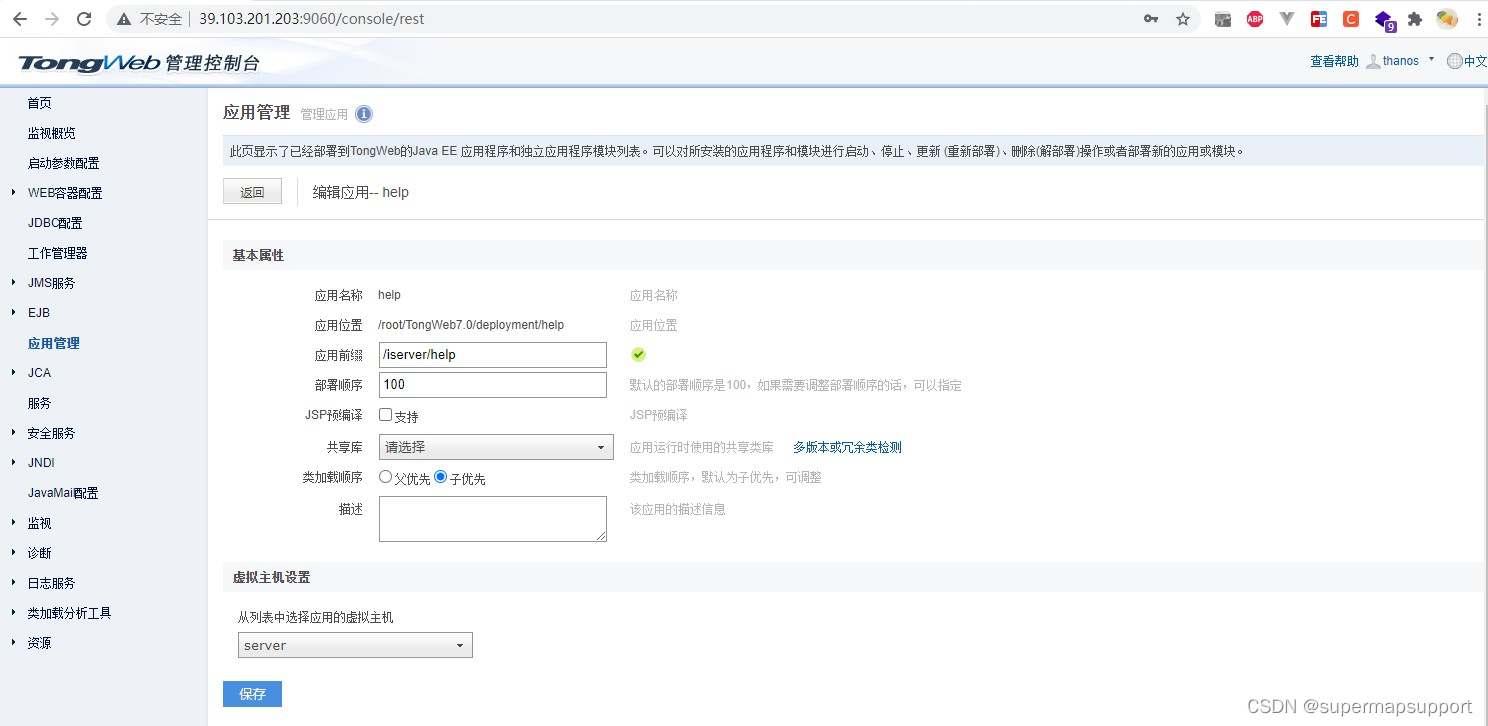Click the orange C extension icon
Image resolution: width=1488 pixels, height=726 pixels.
[1351, 19]
